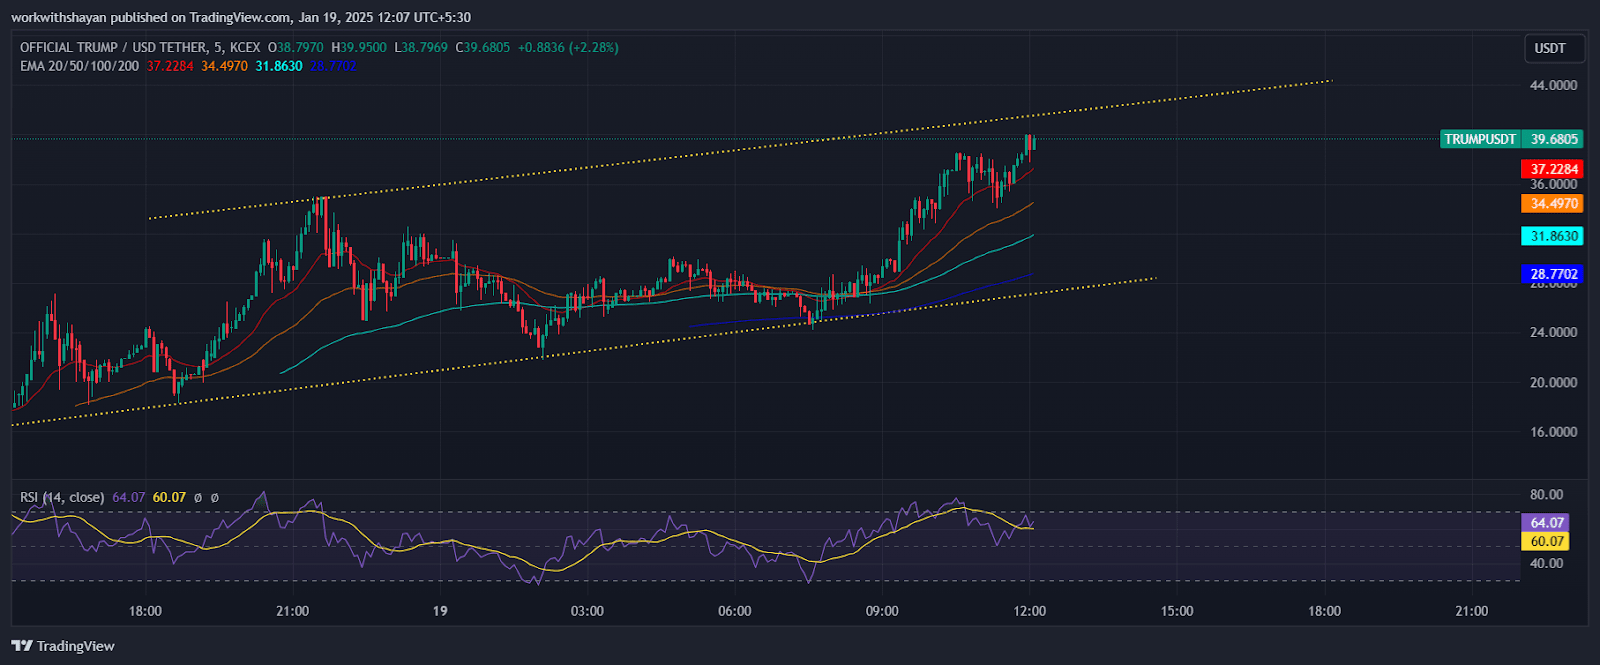The width and height of the screenshot is (1600, 665).
Task: Click the 19 date label on time axis
Action: click(x=440, y=611)
